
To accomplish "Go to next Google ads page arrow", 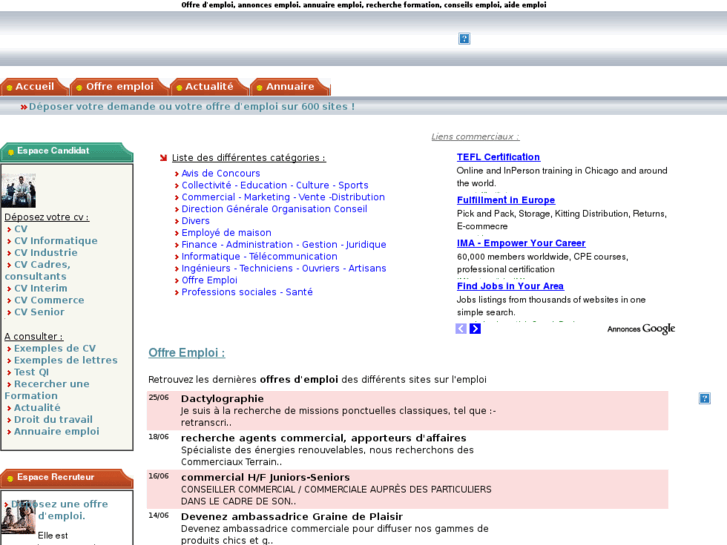I will [475, 329].
